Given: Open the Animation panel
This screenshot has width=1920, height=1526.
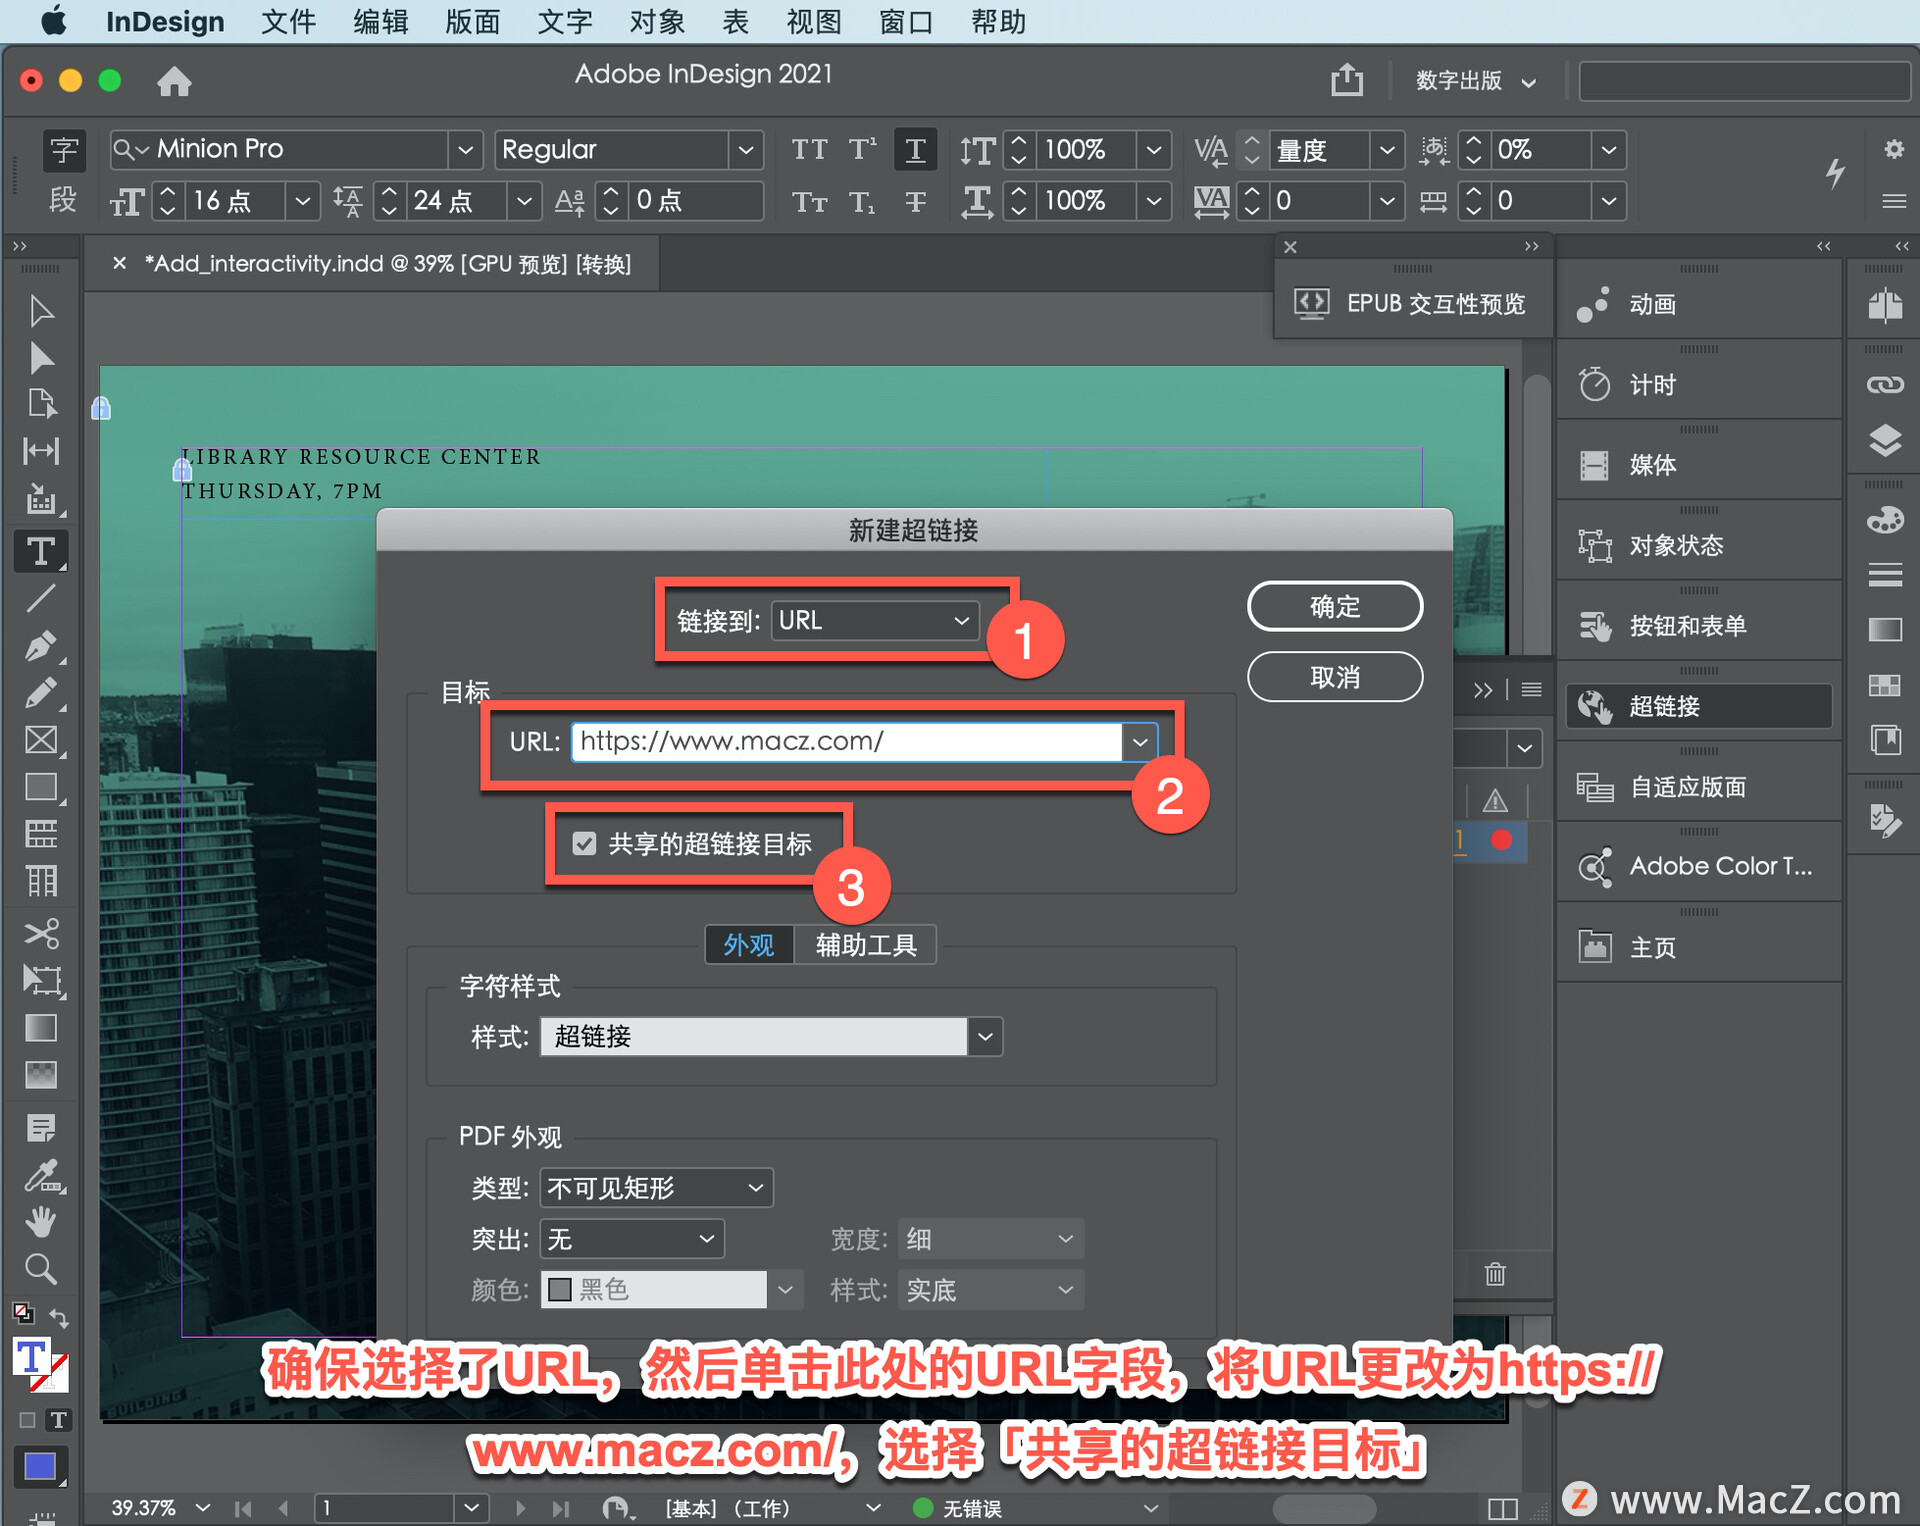Looking at the screenshot, I should [x=1698, y=304].
